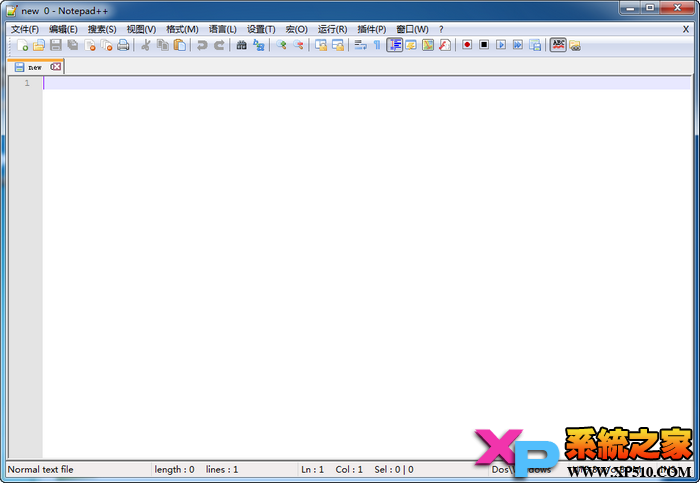Toggle show all characters pilcrow icon
This screenshot has width=700, height=483.
coord(377,45)
